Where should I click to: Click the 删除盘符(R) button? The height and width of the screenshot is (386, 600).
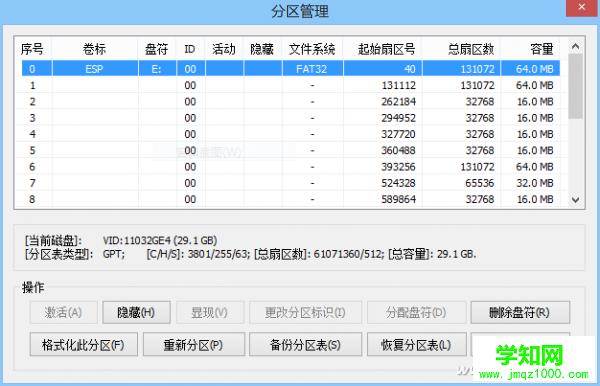pos(520,313)
